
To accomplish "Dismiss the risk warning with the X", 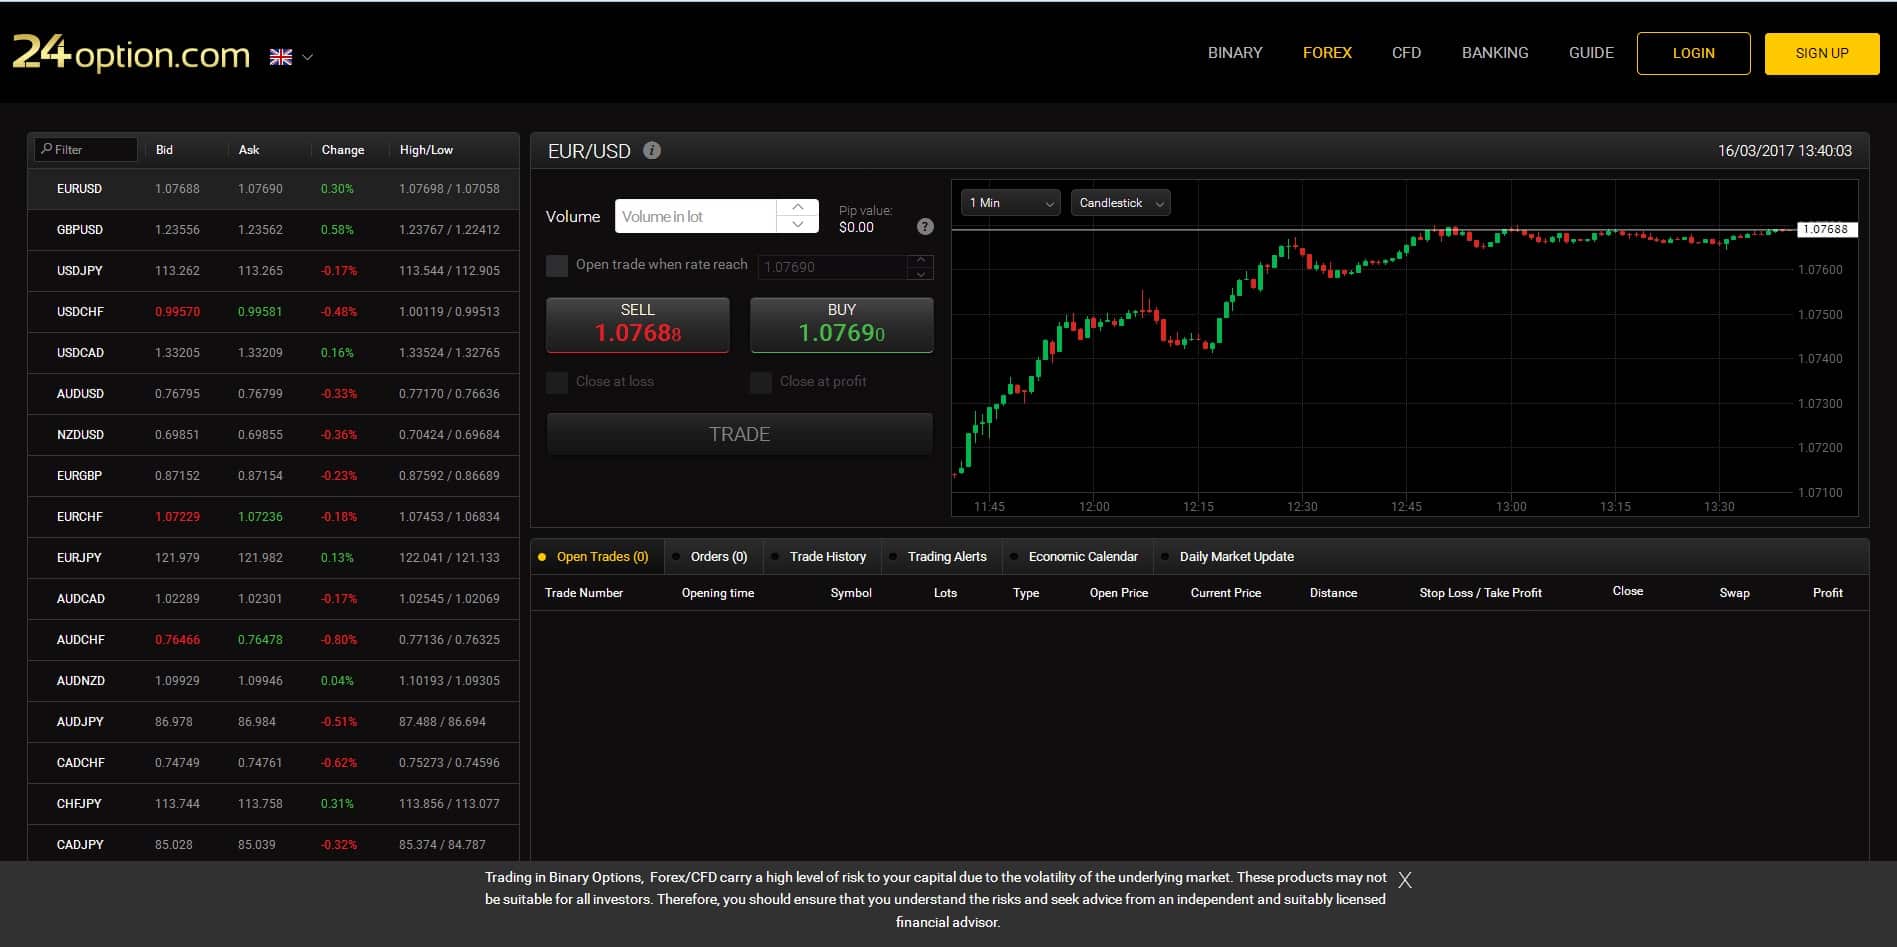I will (x=1405, y=880).
